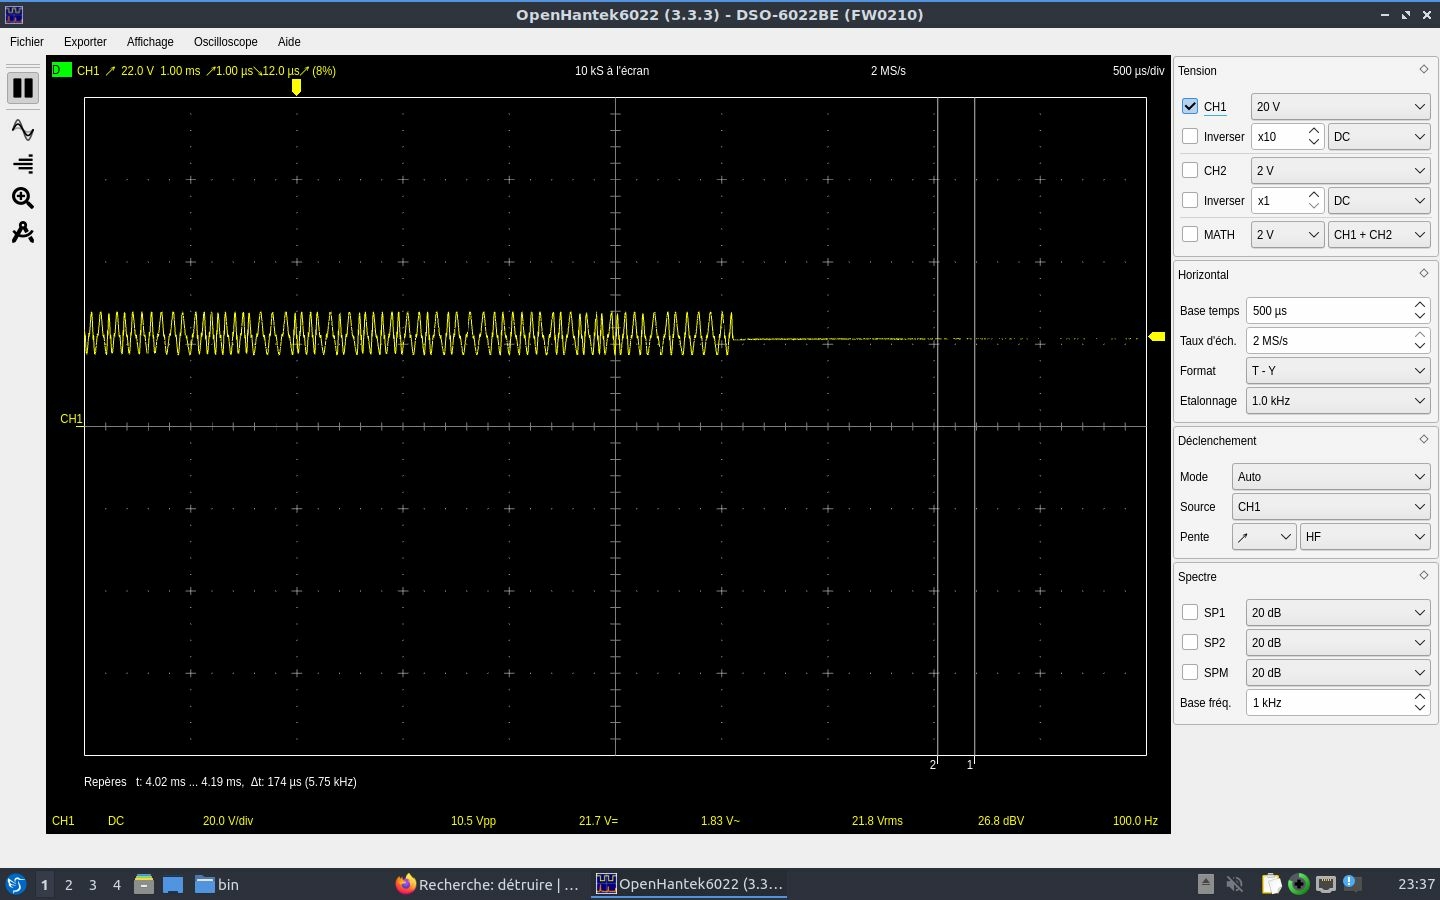This screenshot has height=900, width=1440.
Task: Open the LXQt start menu icon
Action: (16, 884)
